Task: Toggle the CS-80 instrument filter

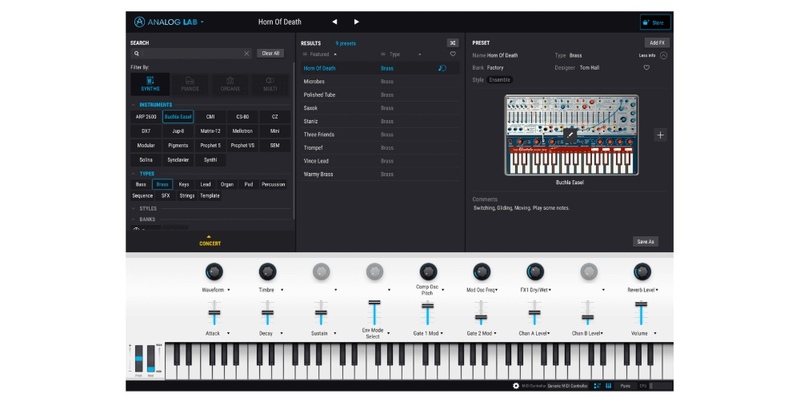Action: (x=242, y=117)
